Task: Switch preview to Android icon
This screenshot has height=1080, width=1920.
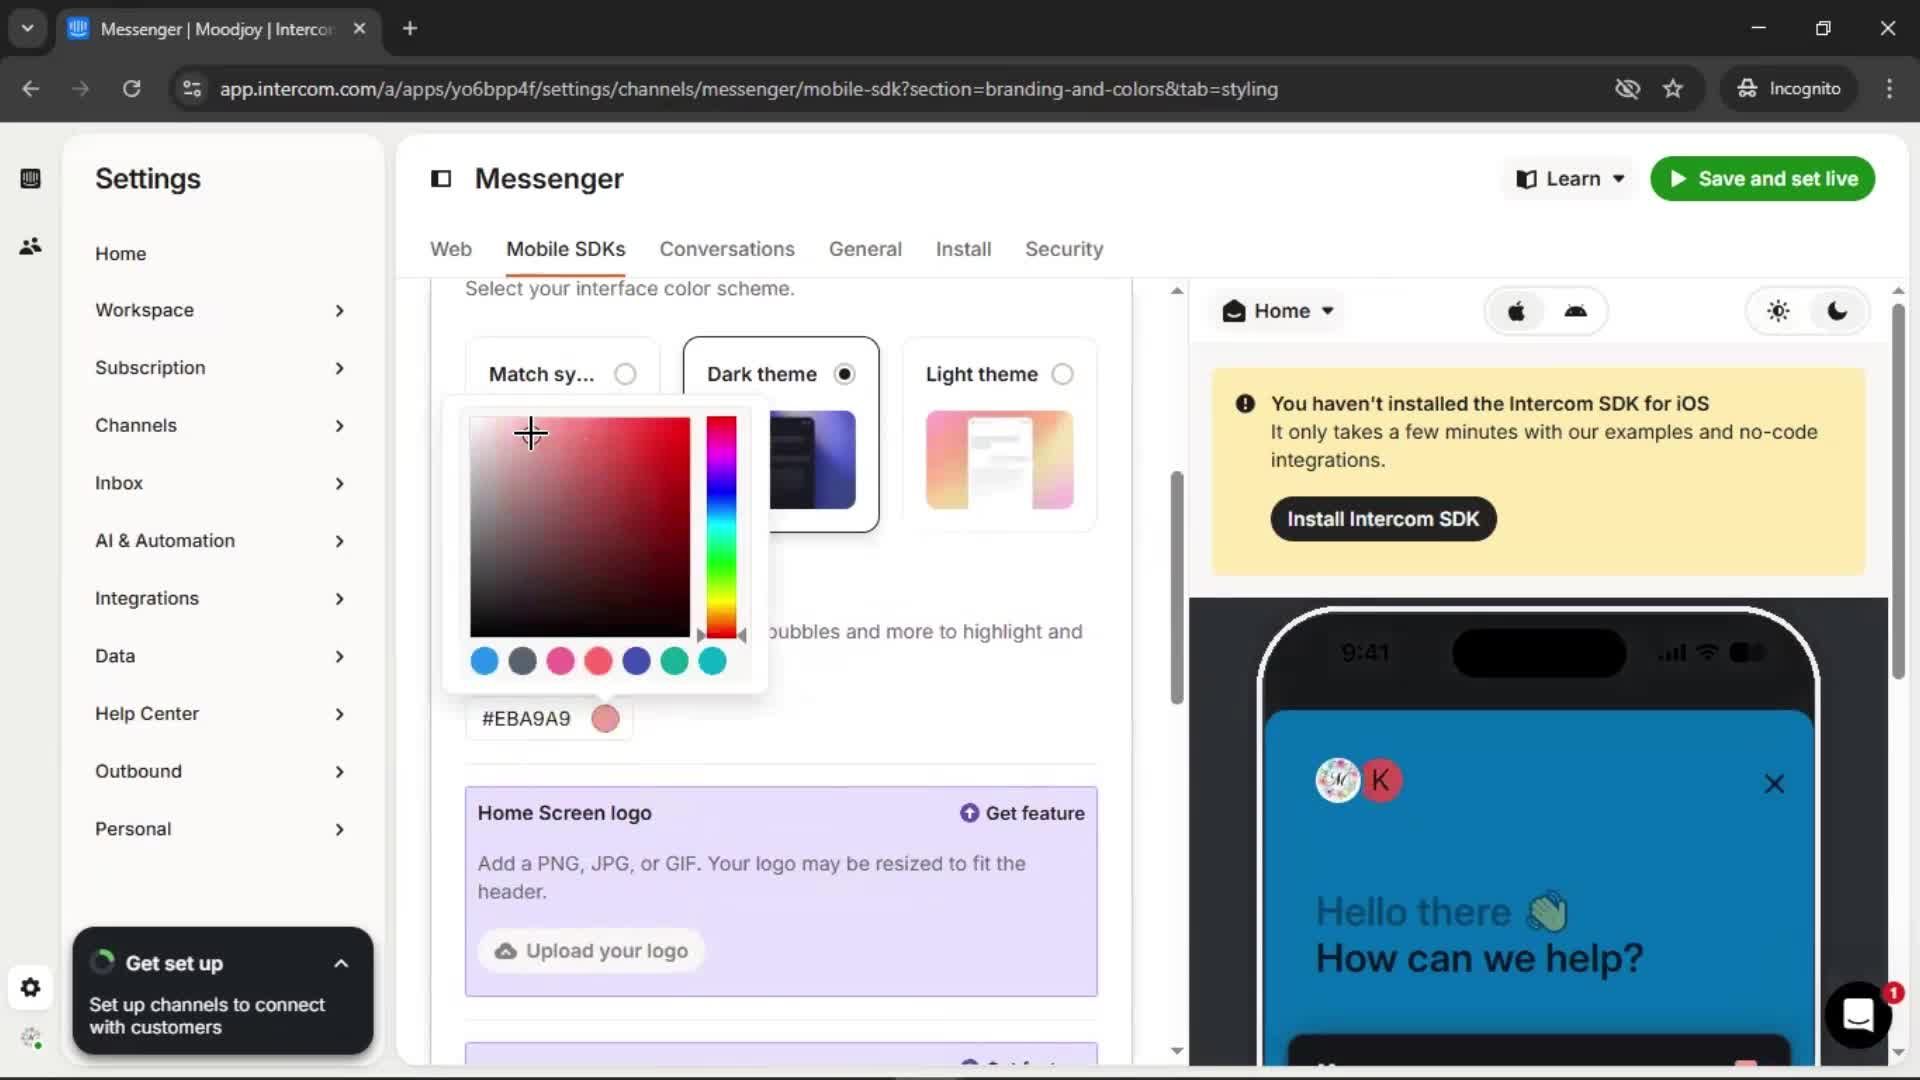Action: coord(1576,311)
